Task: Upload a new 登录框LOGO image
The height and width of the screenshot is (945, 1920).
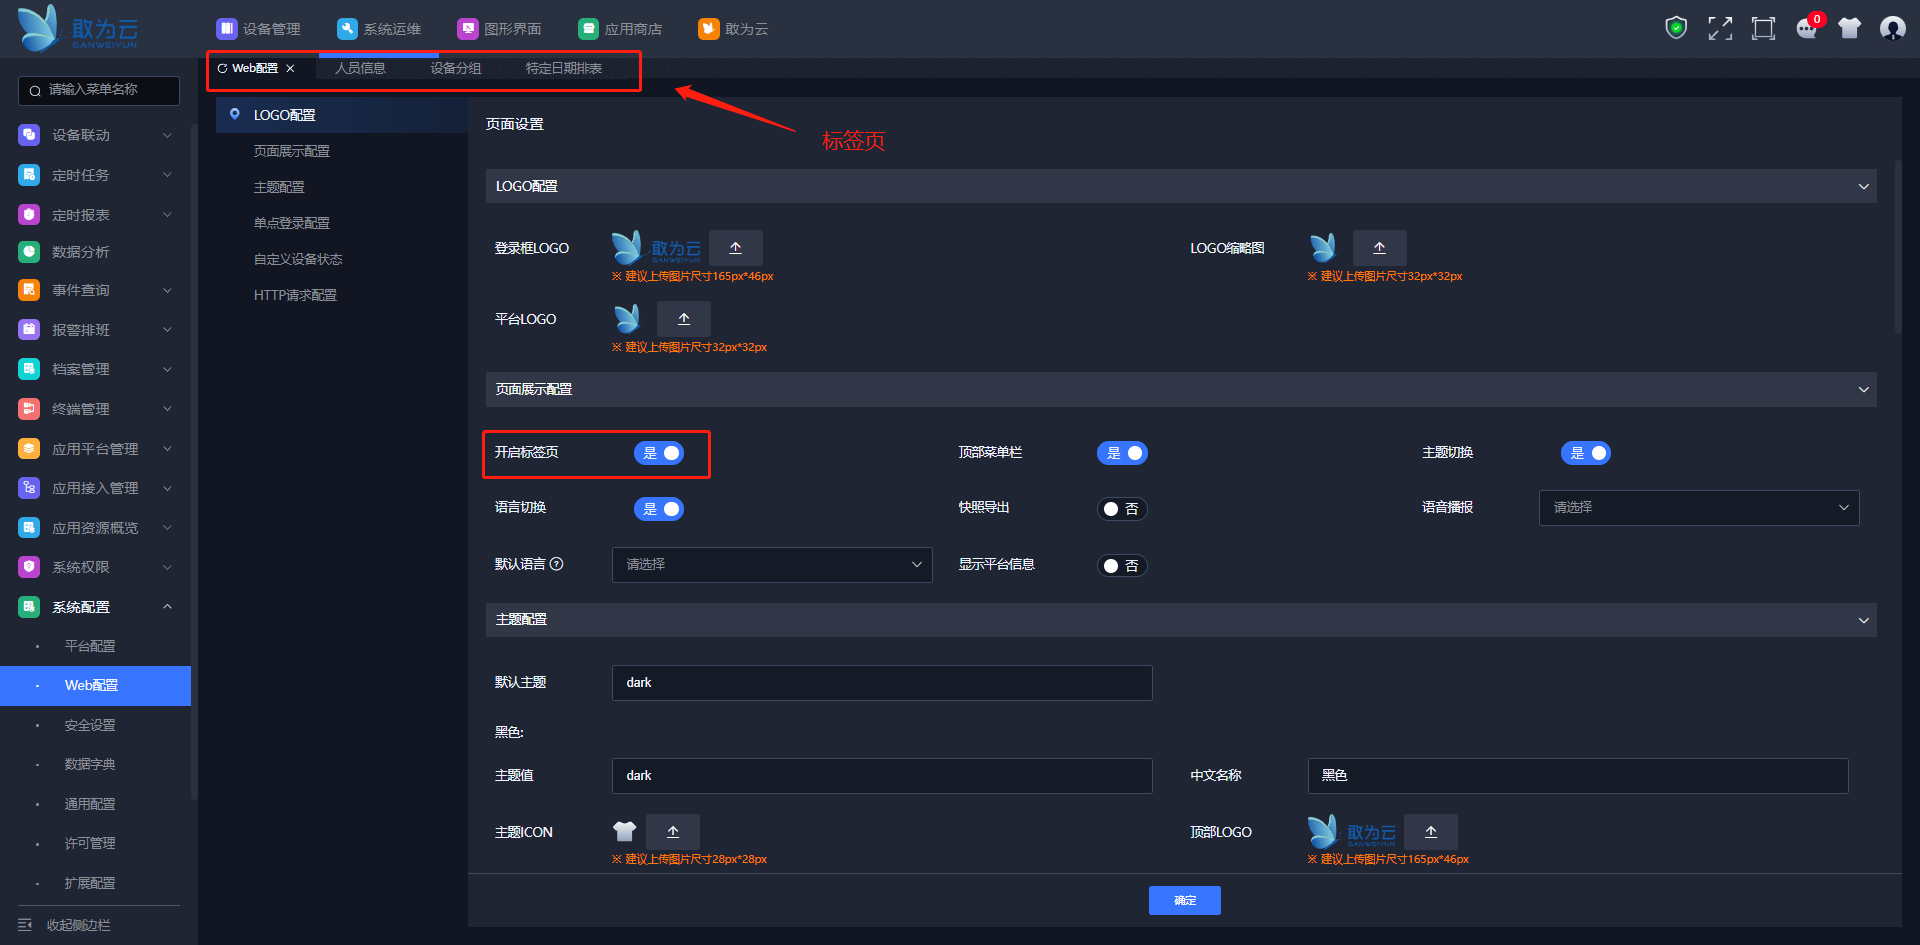Action: 736,248
